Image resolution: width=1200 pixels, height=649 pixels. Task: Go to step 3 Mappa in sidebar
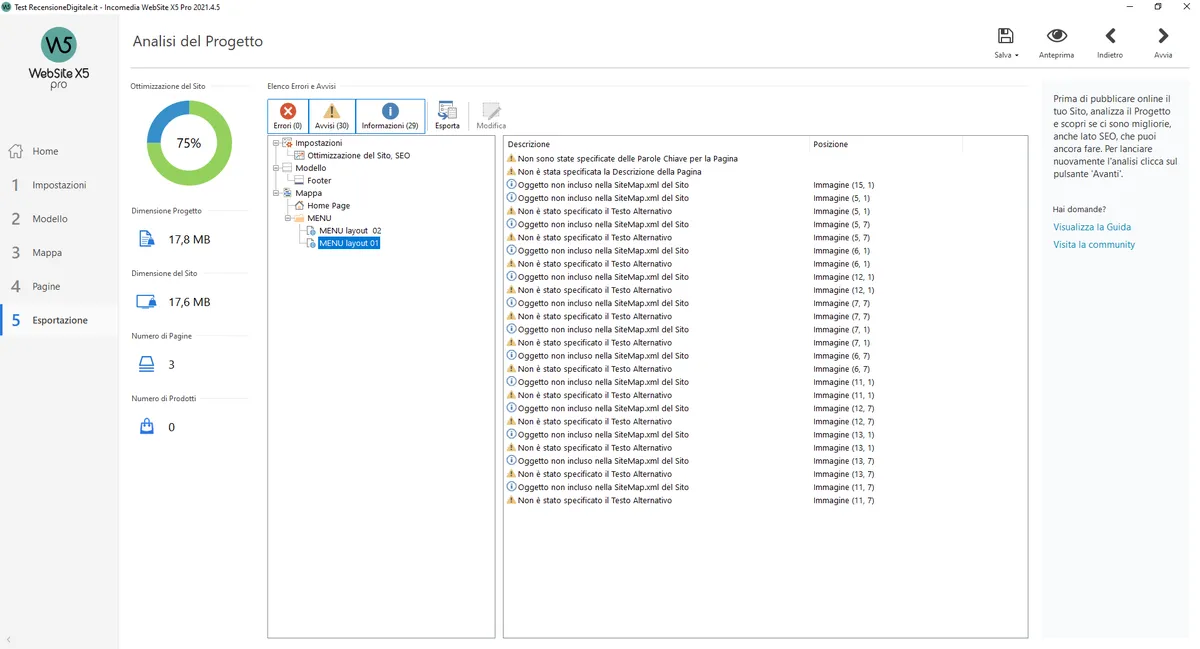[59, 253]
